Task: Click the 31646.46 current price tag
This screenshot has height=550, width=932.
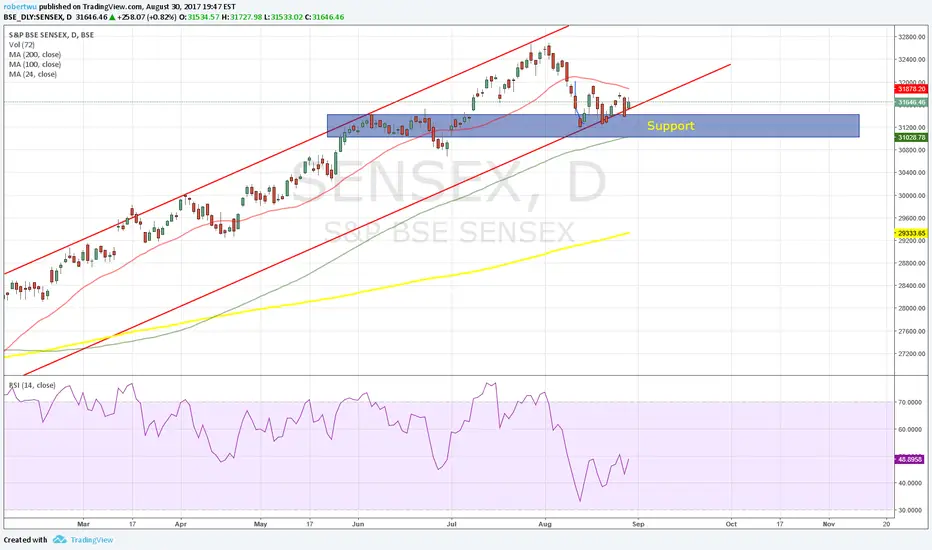Action: coord(911,102)
